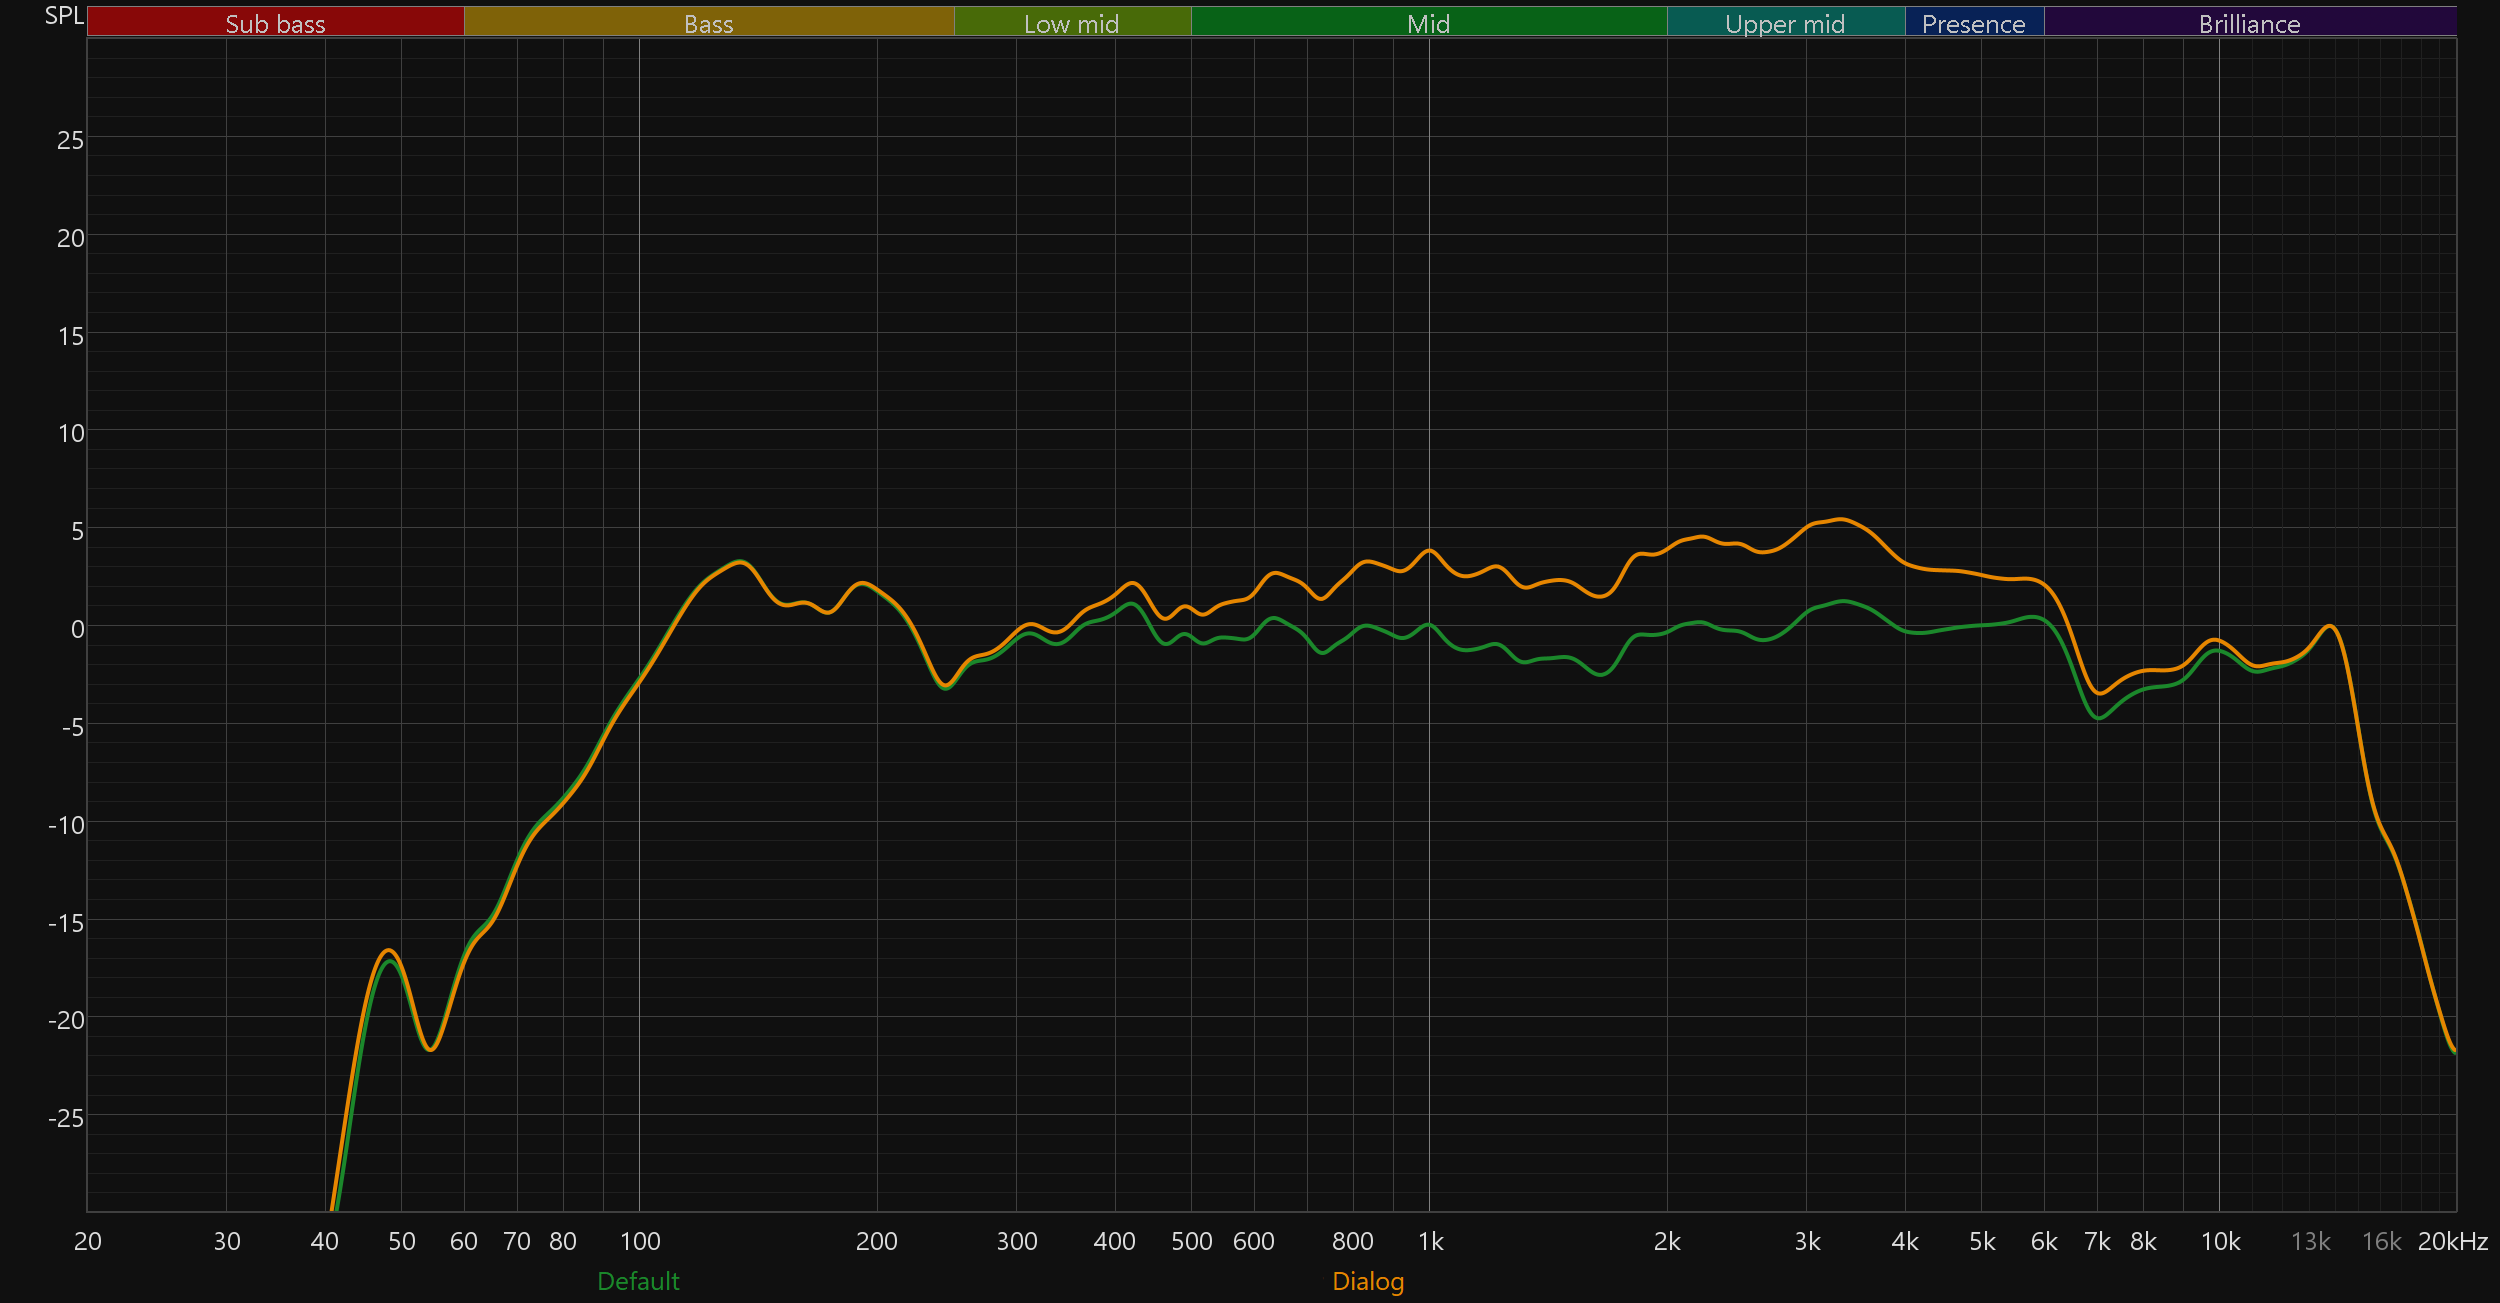Select the Mid band header

click(x=1428, y=23)
